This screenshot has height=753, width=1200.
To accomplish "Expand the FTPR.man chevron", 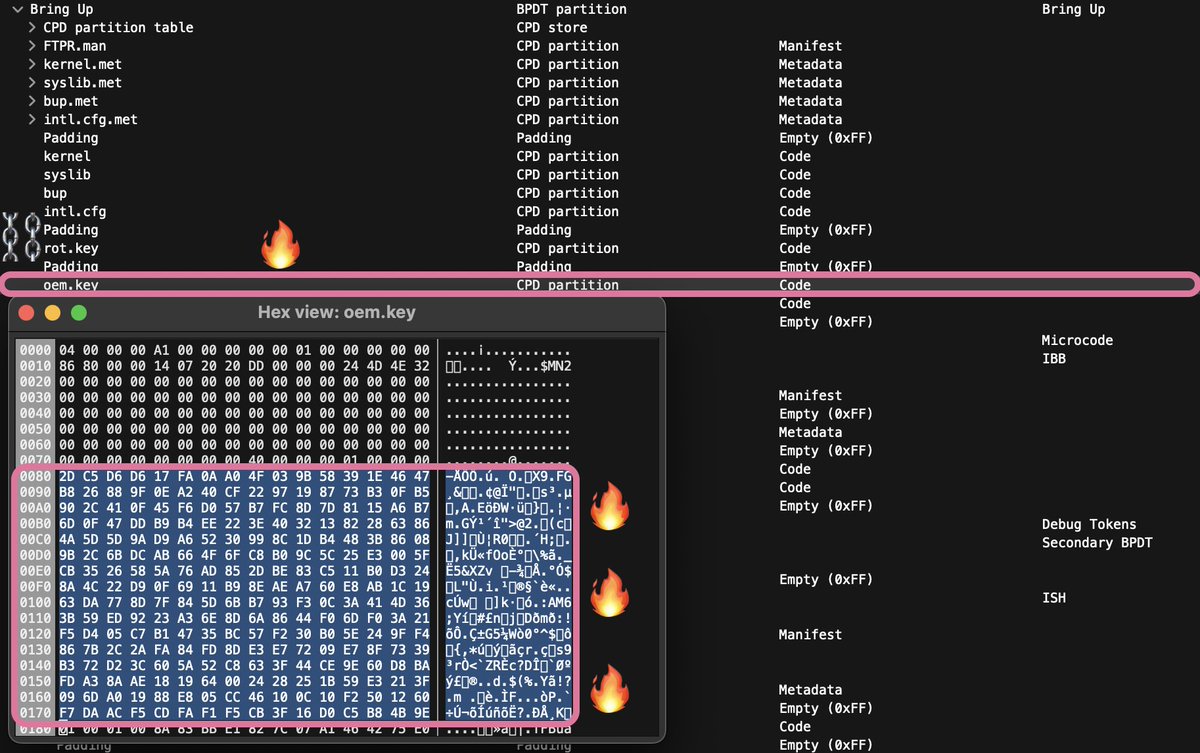I will pyautogui.click(x=32, y=46).
